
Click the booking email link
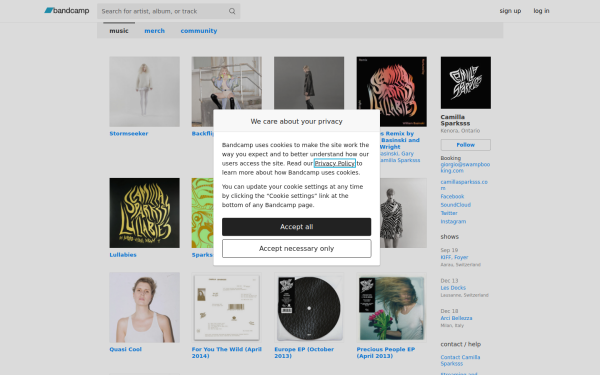(x=465, y=168)
